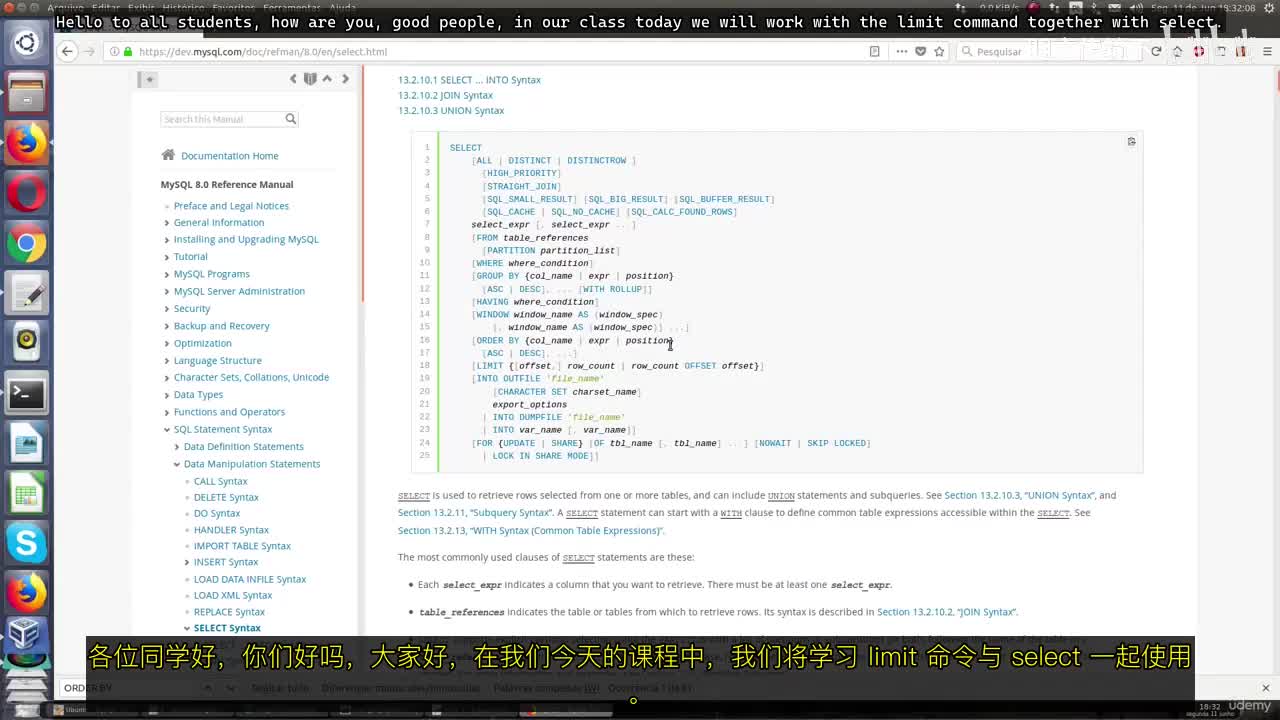This screenshot has width=1280, height=720.
Task: Open the page actions three-dot menu
Action: pos(902,52)
